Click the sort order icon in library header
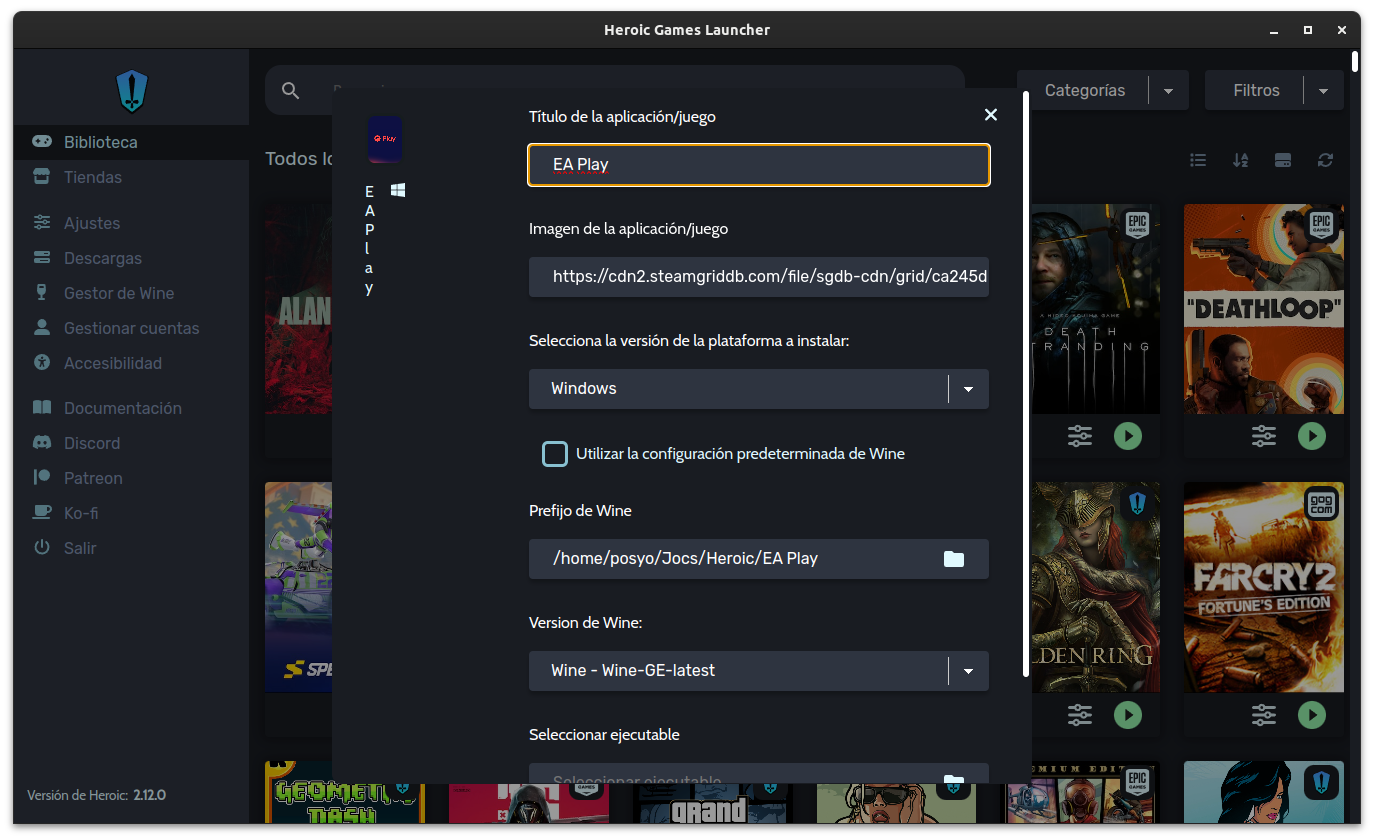 tap(1240, 160)
